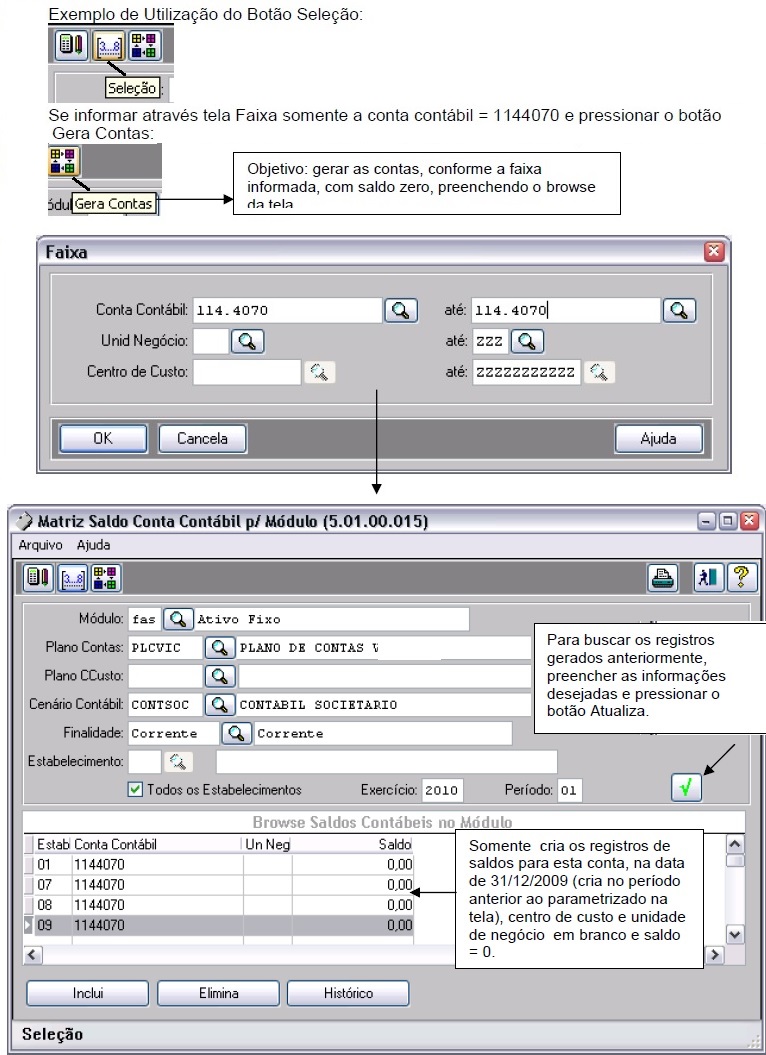This screenshot has height=1055, width=766.
Task: Click starting Conta Contábil field 114.4070
Action: (287, 310)
